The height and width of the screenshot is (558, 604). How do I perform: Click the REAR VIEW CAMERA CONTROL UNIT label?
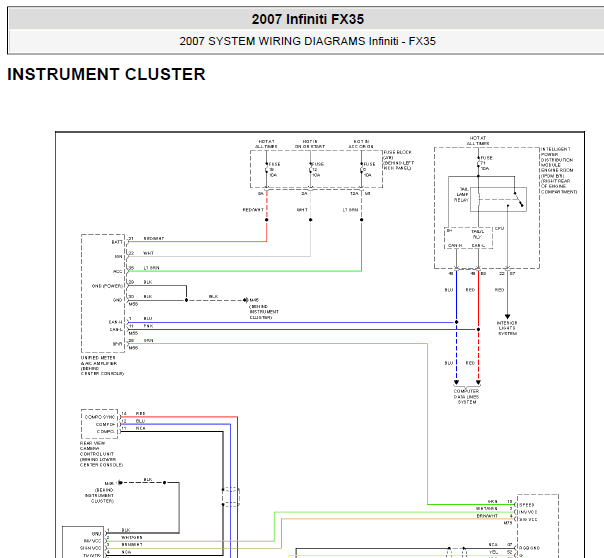coord(101,454)
